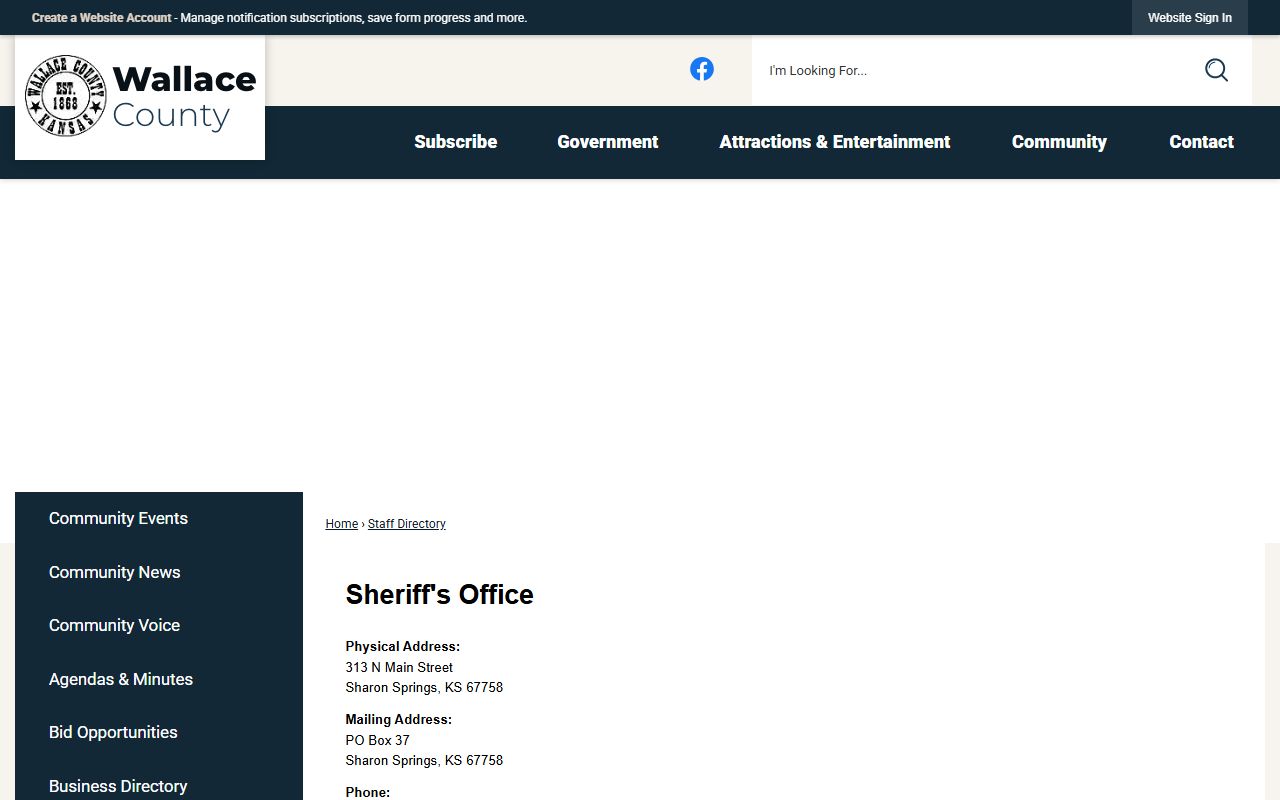The height and width of the screenshot is (800, 1280).
Task: Open Staff Directory breadcrumb link
Action: point(407,524)
